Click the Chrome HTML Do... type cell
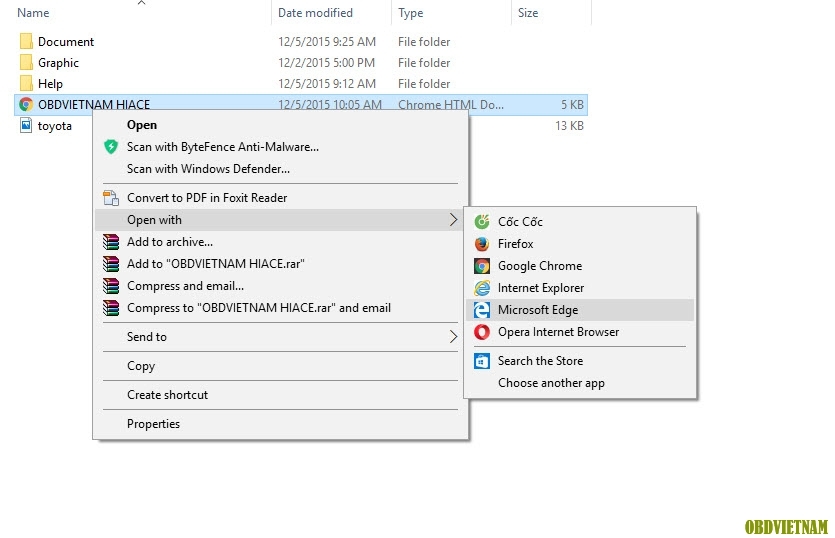This screenshot has height=538, width=835. pos(451,104)
